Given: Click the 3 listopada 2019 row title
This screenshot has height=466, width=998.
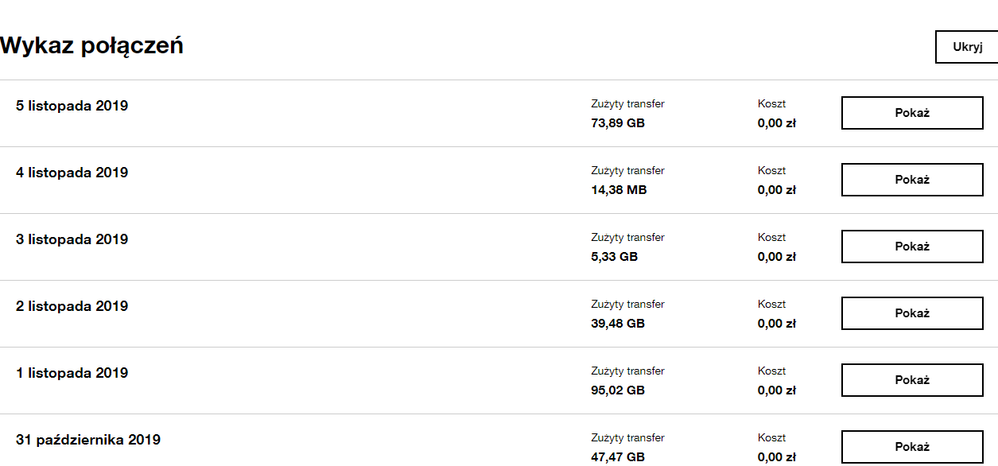Looking at the screenshot, I should click(x=72, y=240).
